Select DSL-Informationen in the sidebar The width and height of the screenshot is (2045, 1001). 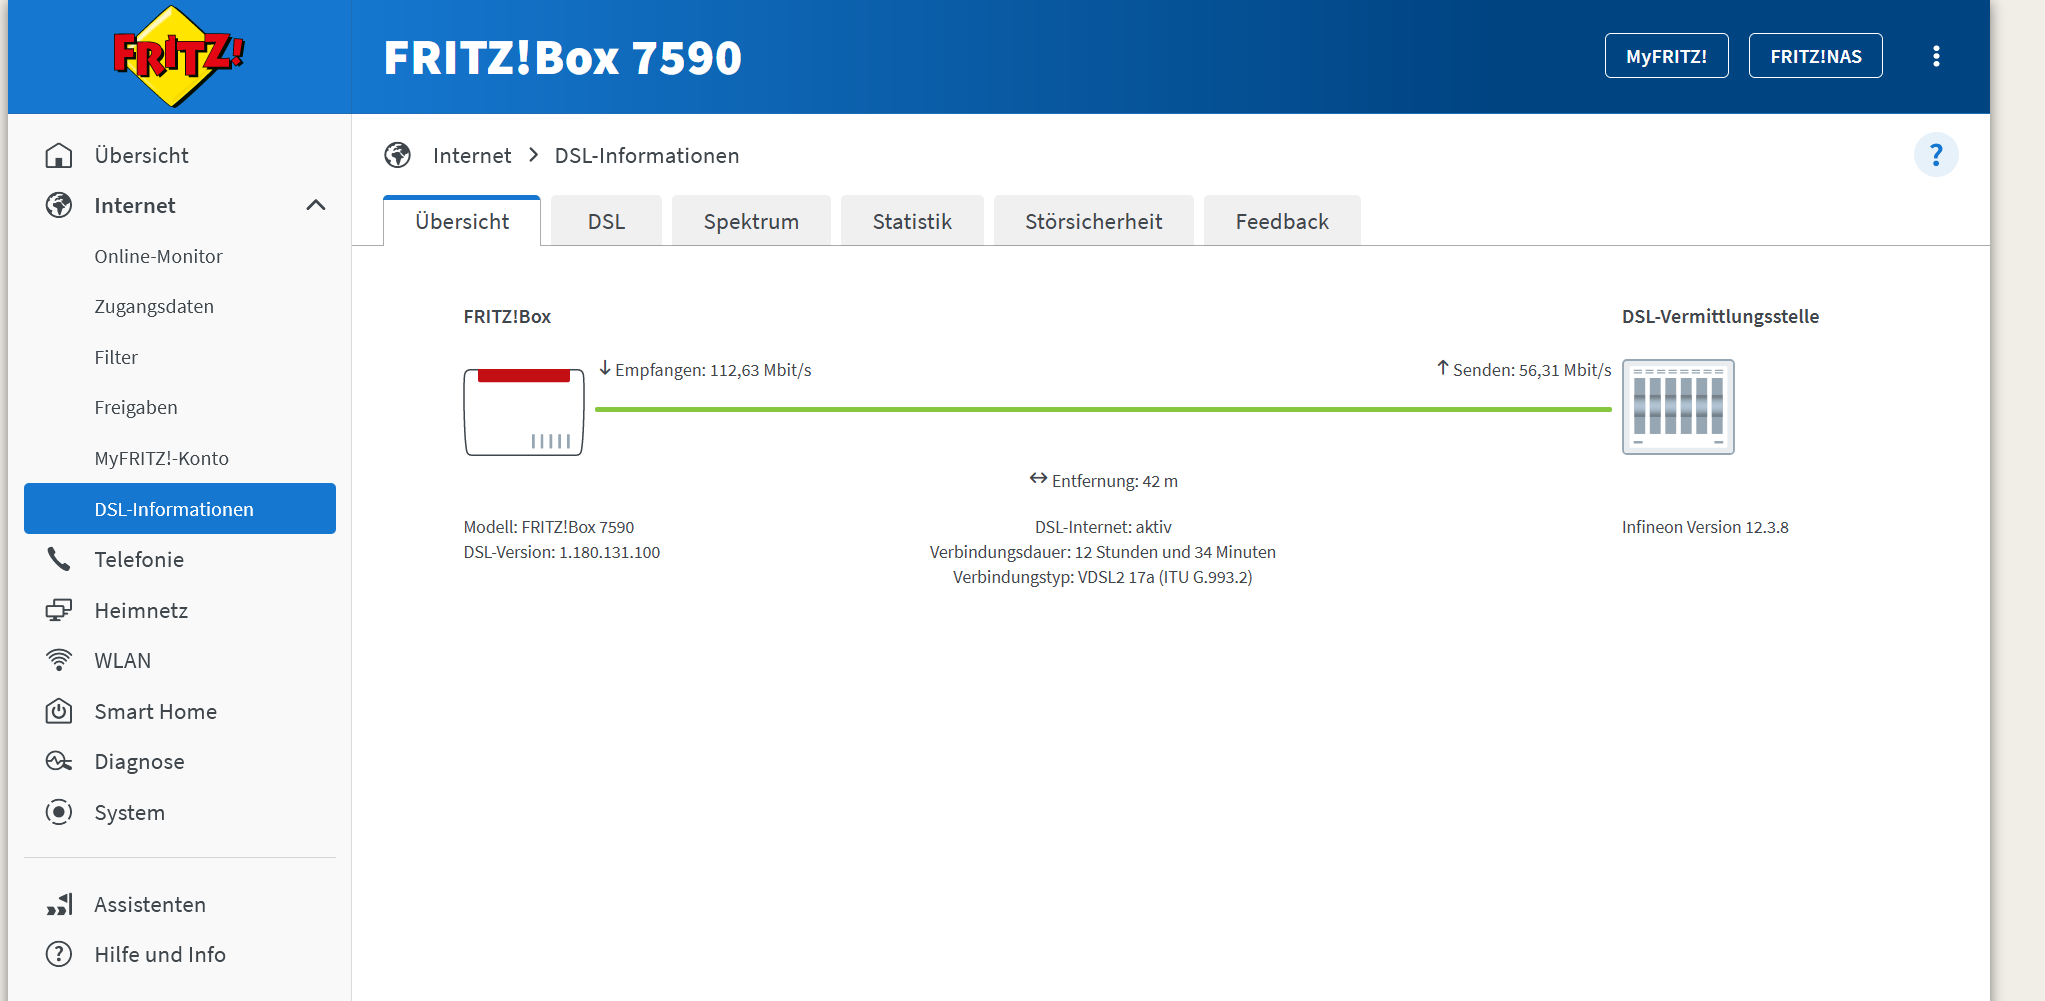(180, 509)
